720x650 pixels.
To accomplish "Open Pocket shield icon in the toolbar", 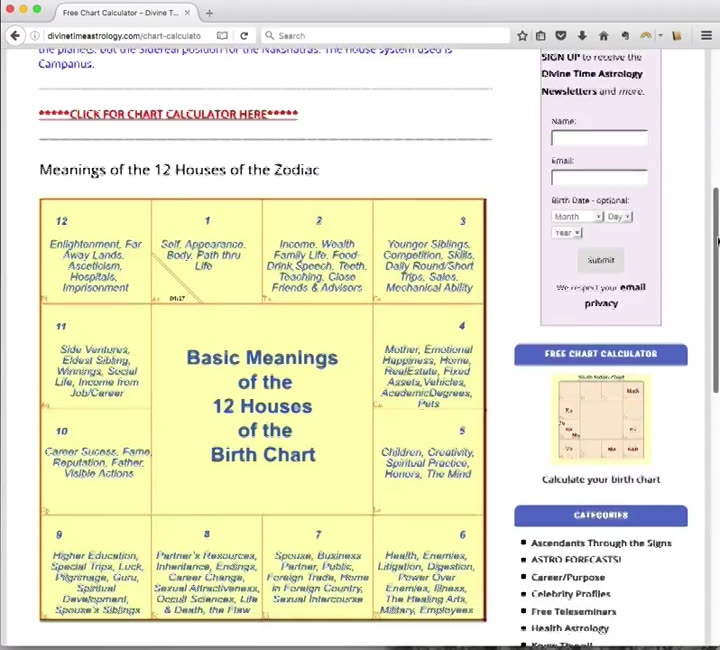I will 561,35.
